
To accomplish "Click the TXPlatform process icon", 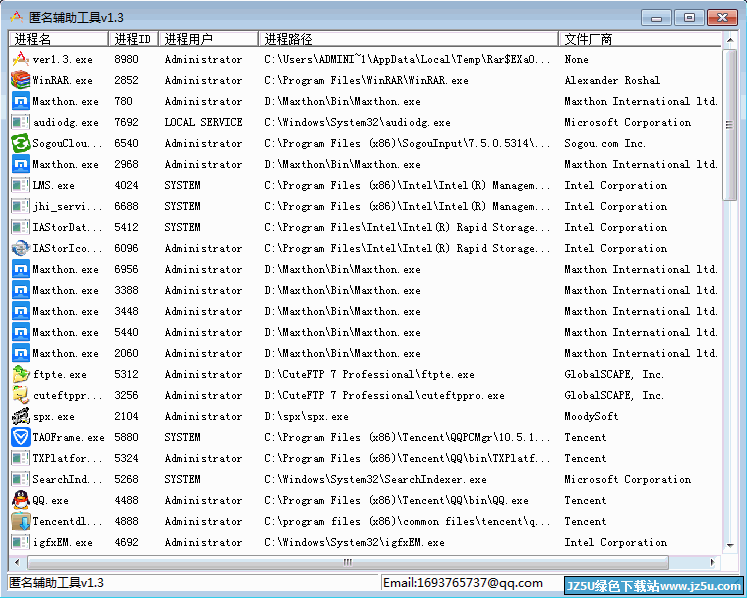I will [x=20, y=458].
